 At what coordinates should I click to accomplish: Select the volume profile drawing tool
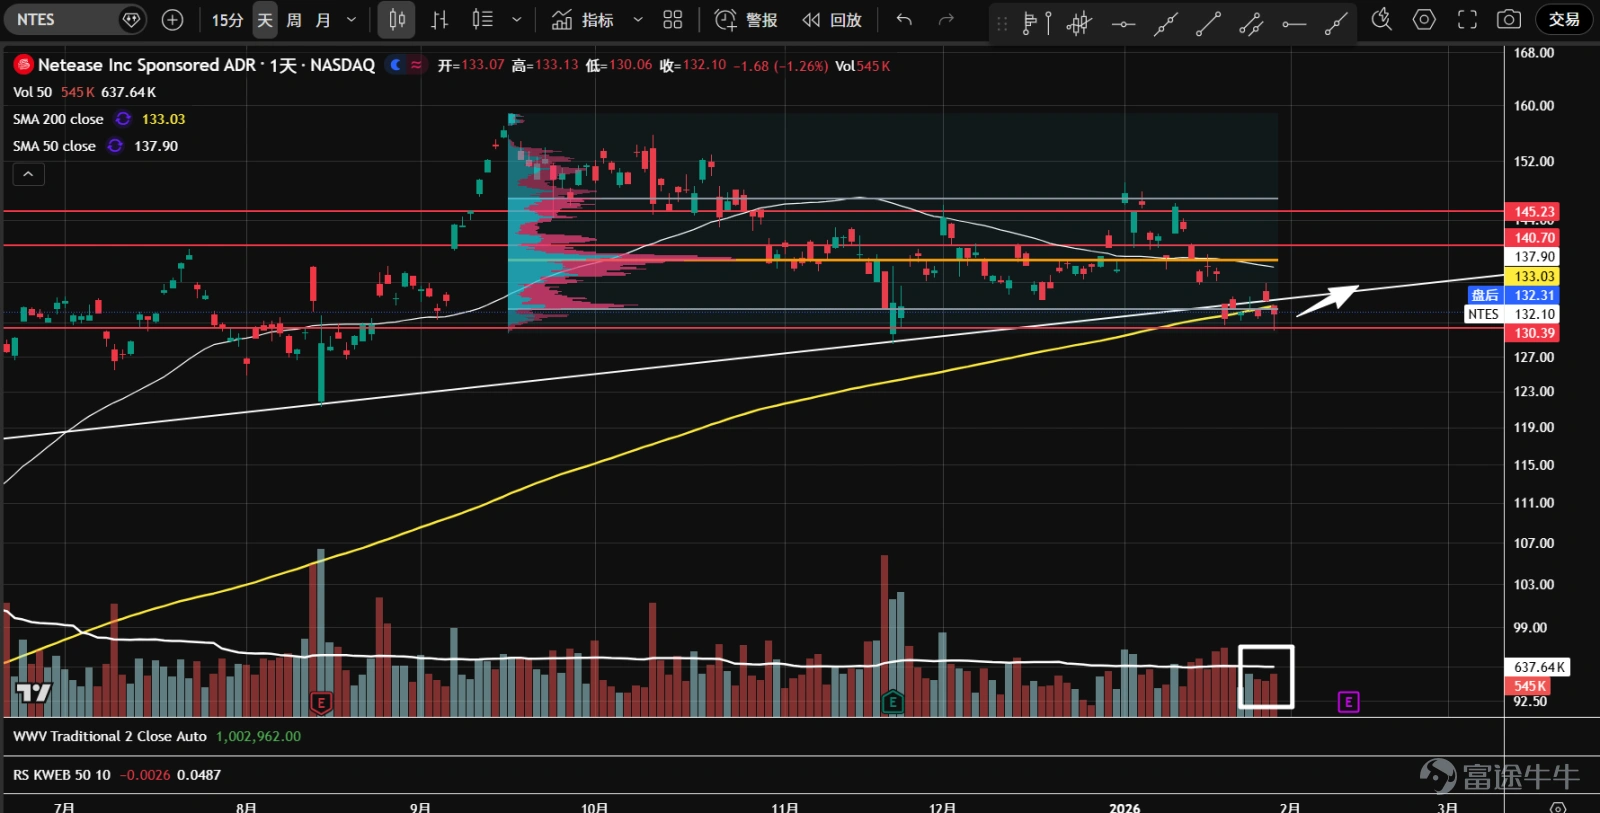(x=1036, y=22)
